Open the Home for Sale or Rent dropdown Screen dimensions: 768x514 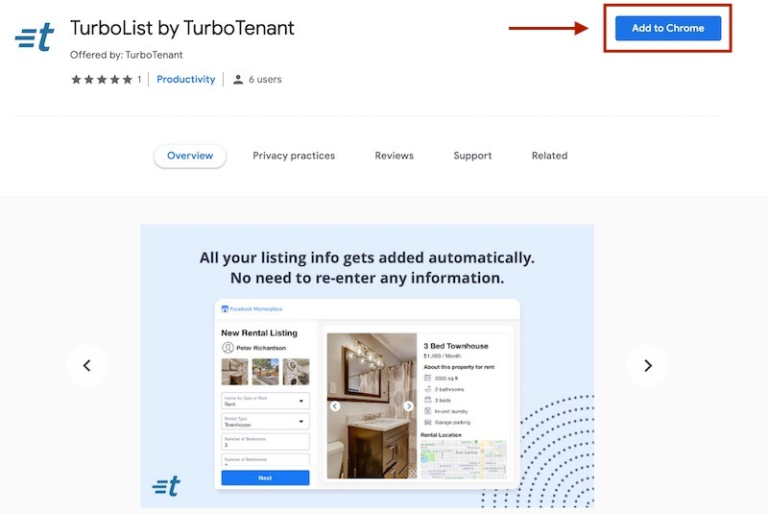(x=265, y=401)
